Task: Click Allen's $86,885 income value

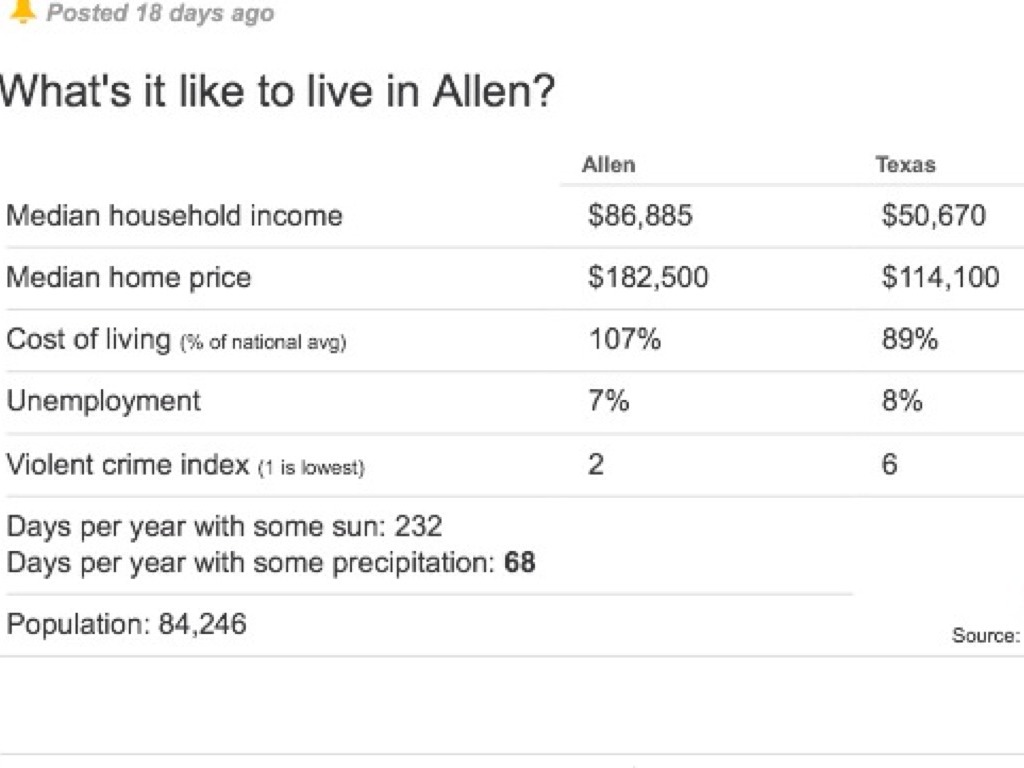Action: pyautogui.click(x=640, y=216)
